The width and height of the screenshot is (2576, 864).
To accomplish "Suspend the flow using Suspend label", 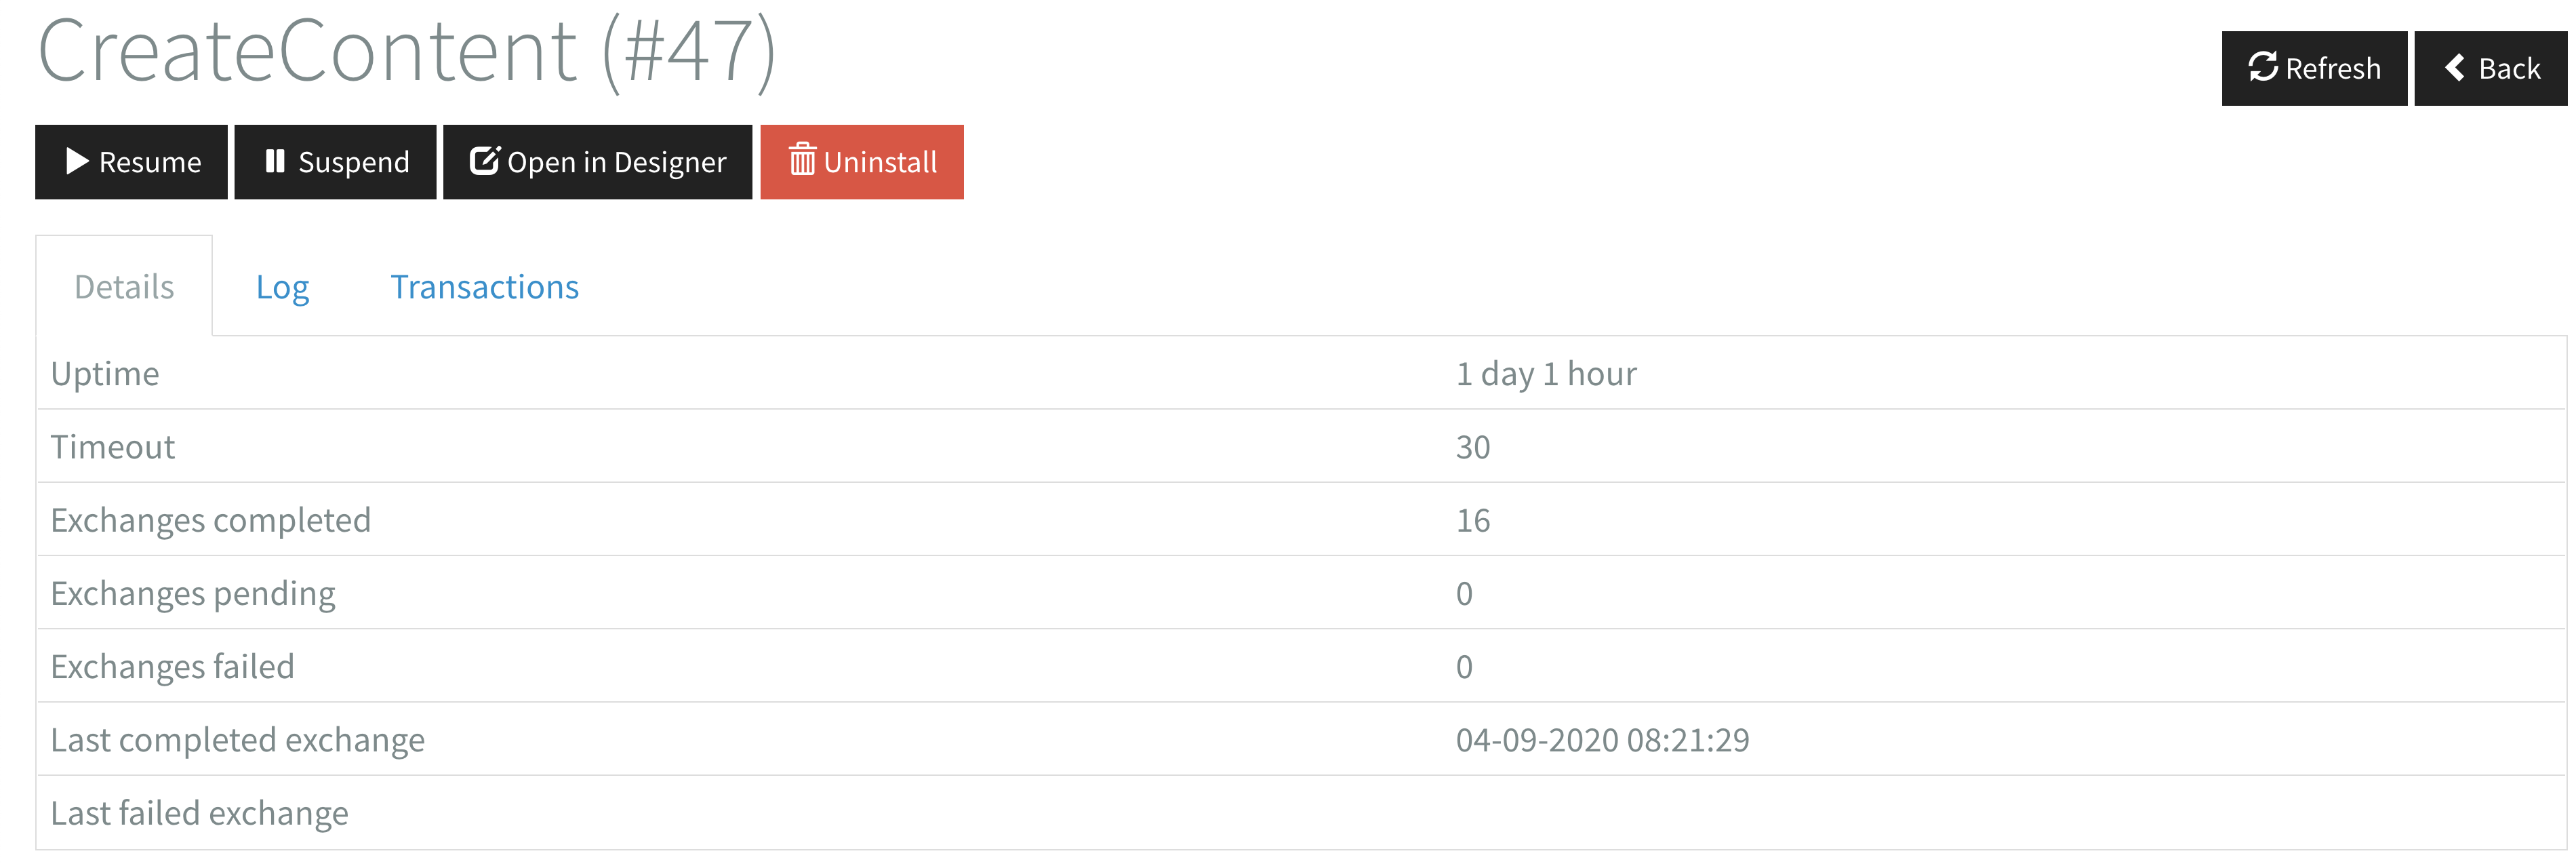I will (353, 162).
